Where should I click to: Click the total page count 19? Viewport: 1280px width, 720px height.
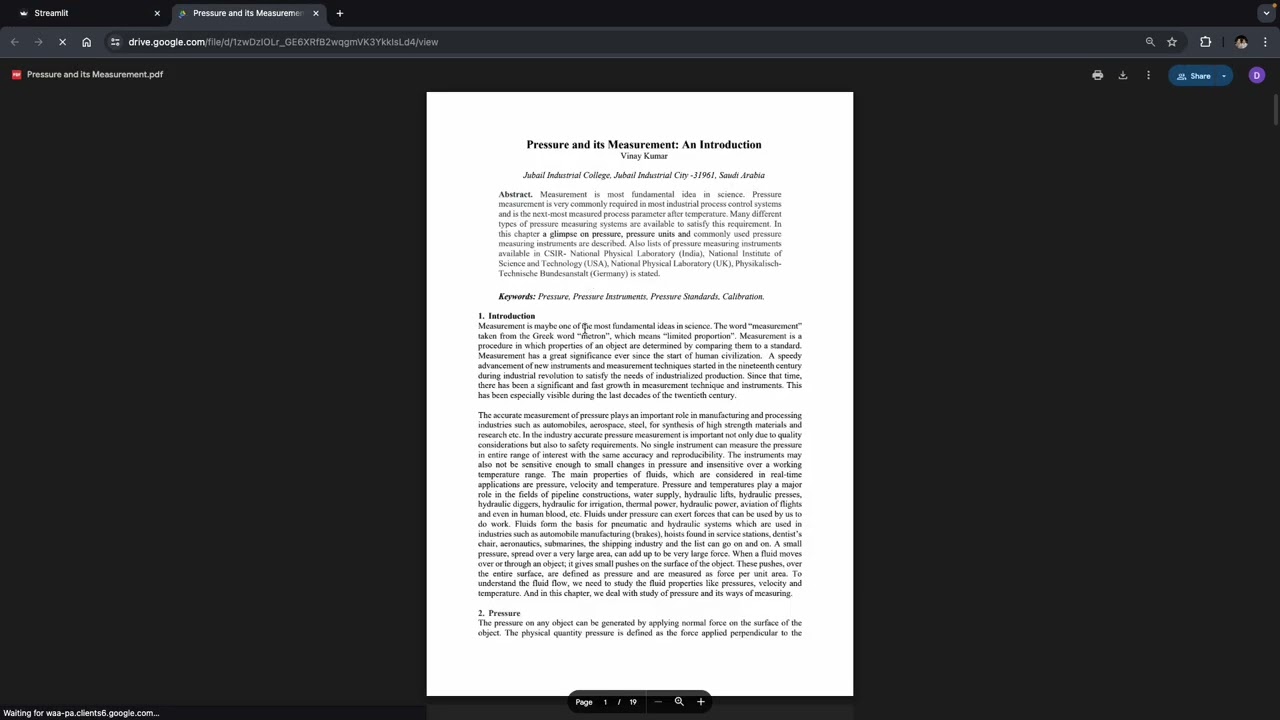[632, 702]
